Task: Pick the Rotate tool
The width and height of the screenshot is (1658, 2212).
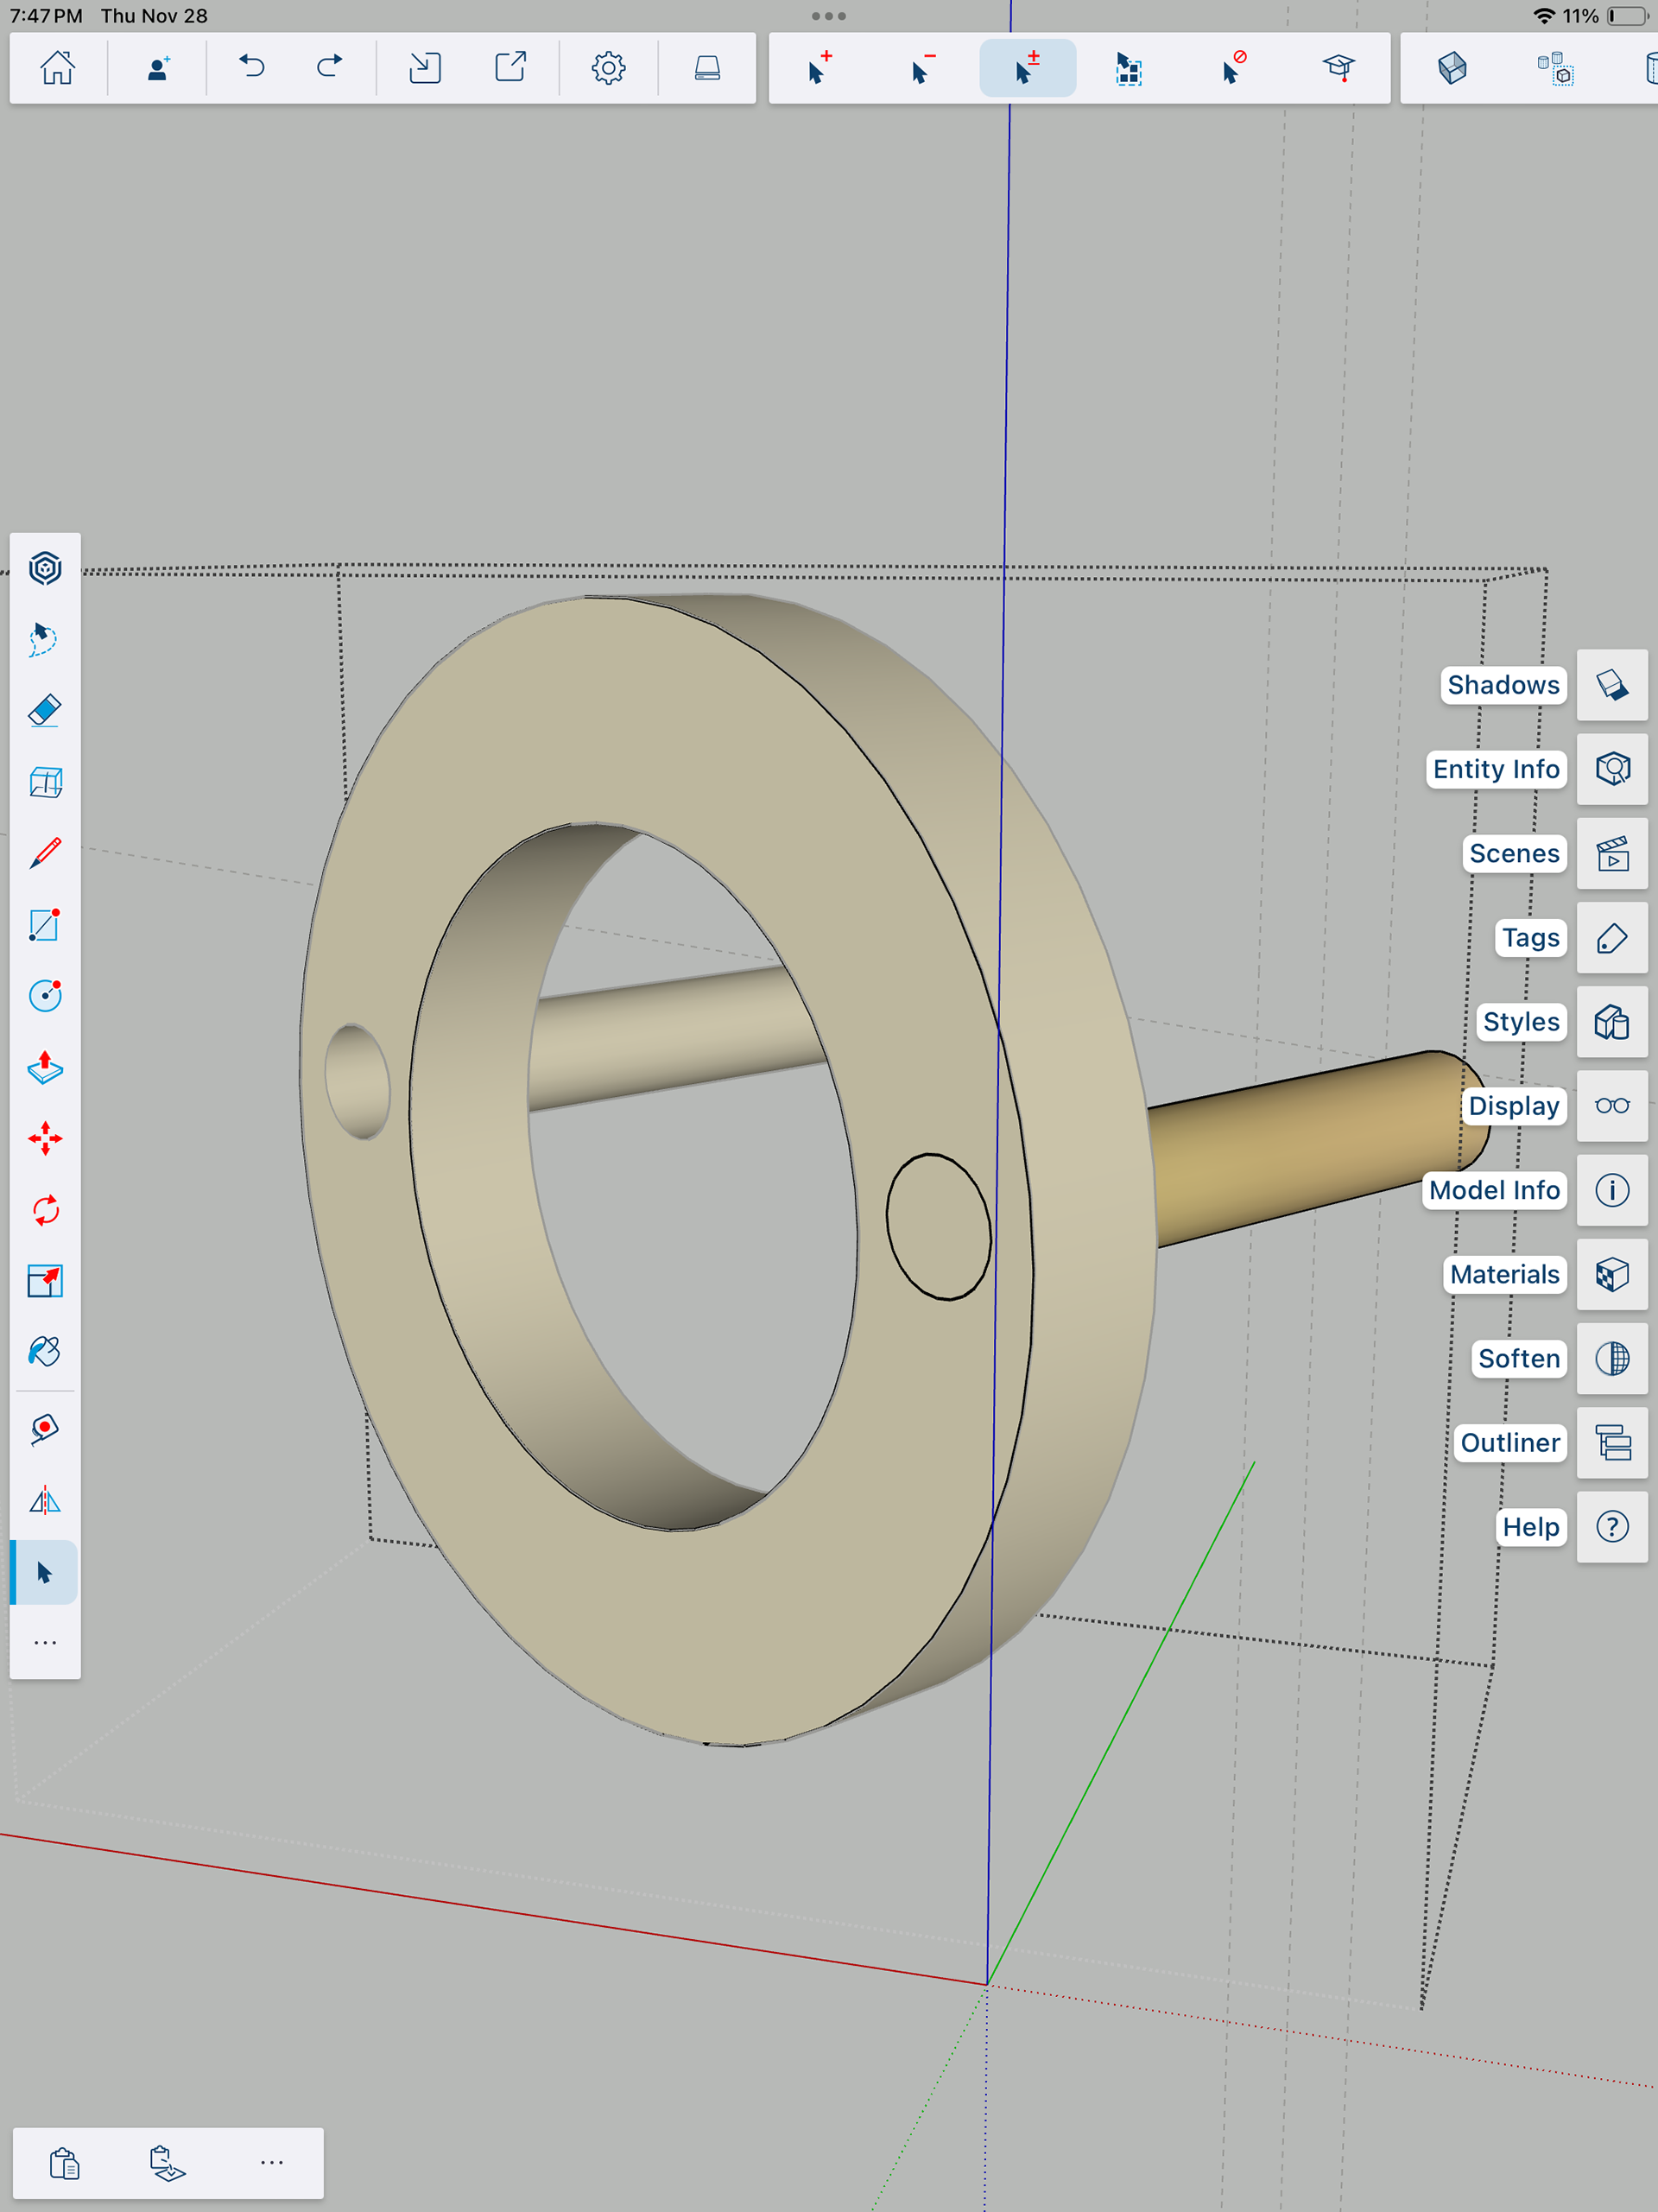Action: 45,1210
